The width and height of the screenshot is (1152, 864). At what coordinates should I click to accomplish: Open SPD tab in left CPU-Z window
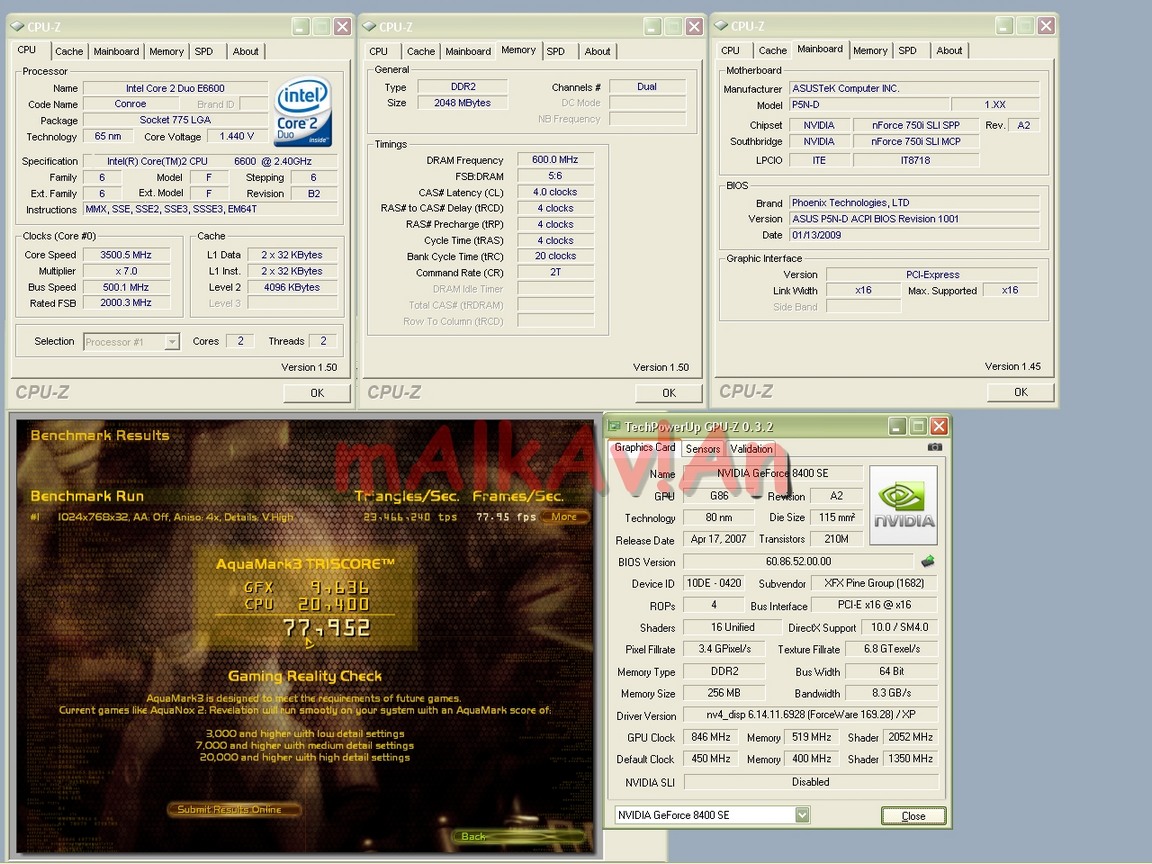(x=204, y=51)
